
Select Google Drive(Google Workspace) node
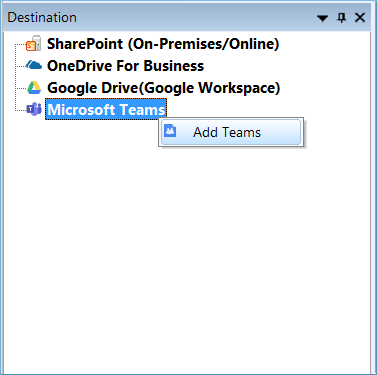(x=163, y=88)
